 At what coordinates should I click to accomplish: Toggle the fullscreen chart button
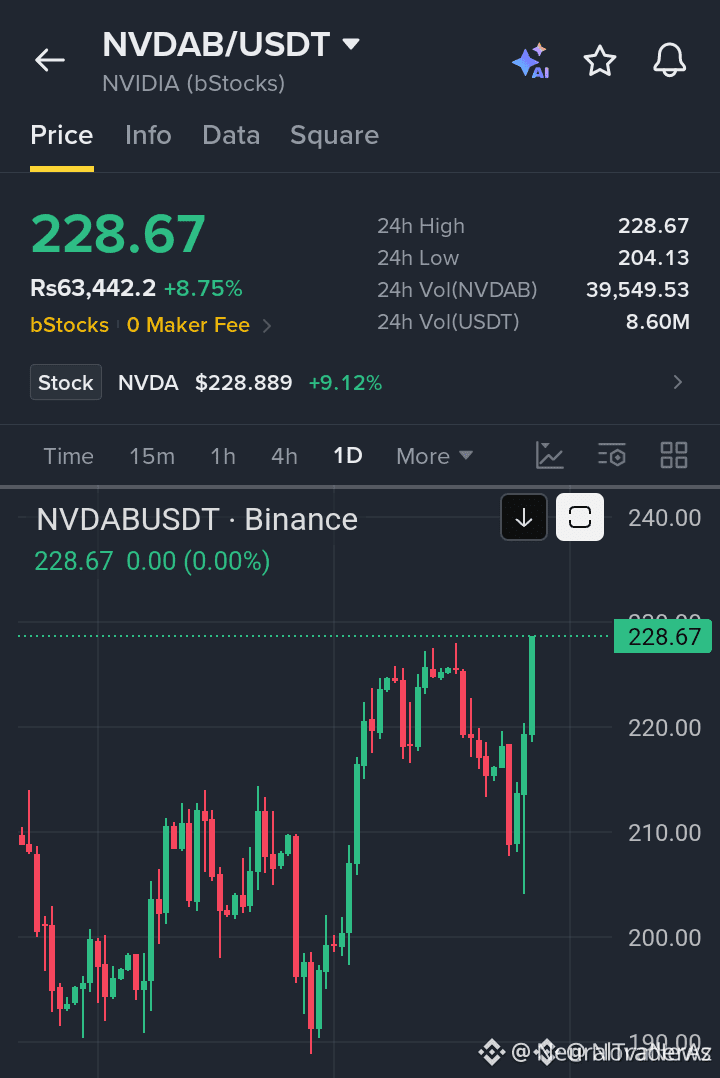[580, 517]
